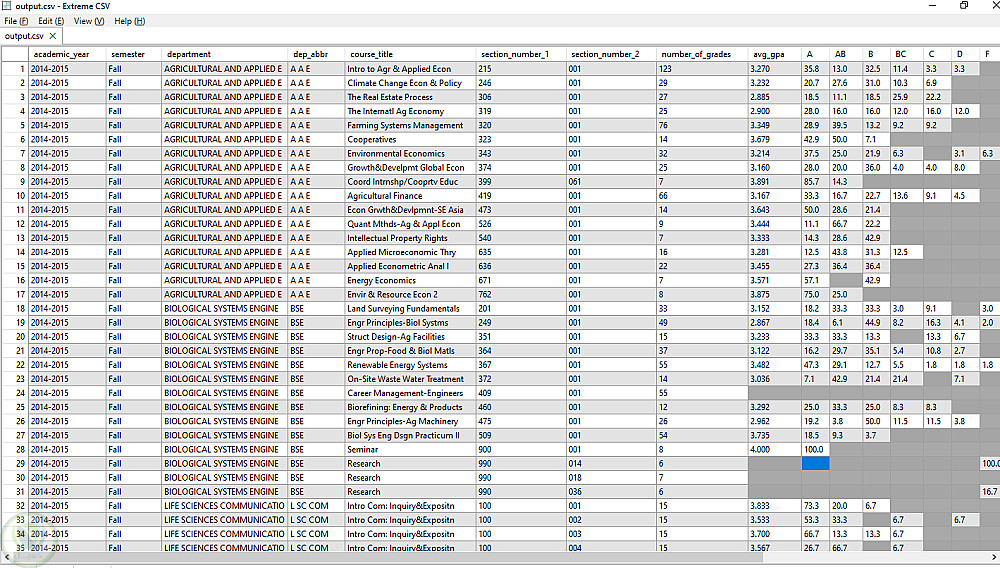Click the highlighted blue cell in row 29

coord(815,463)
